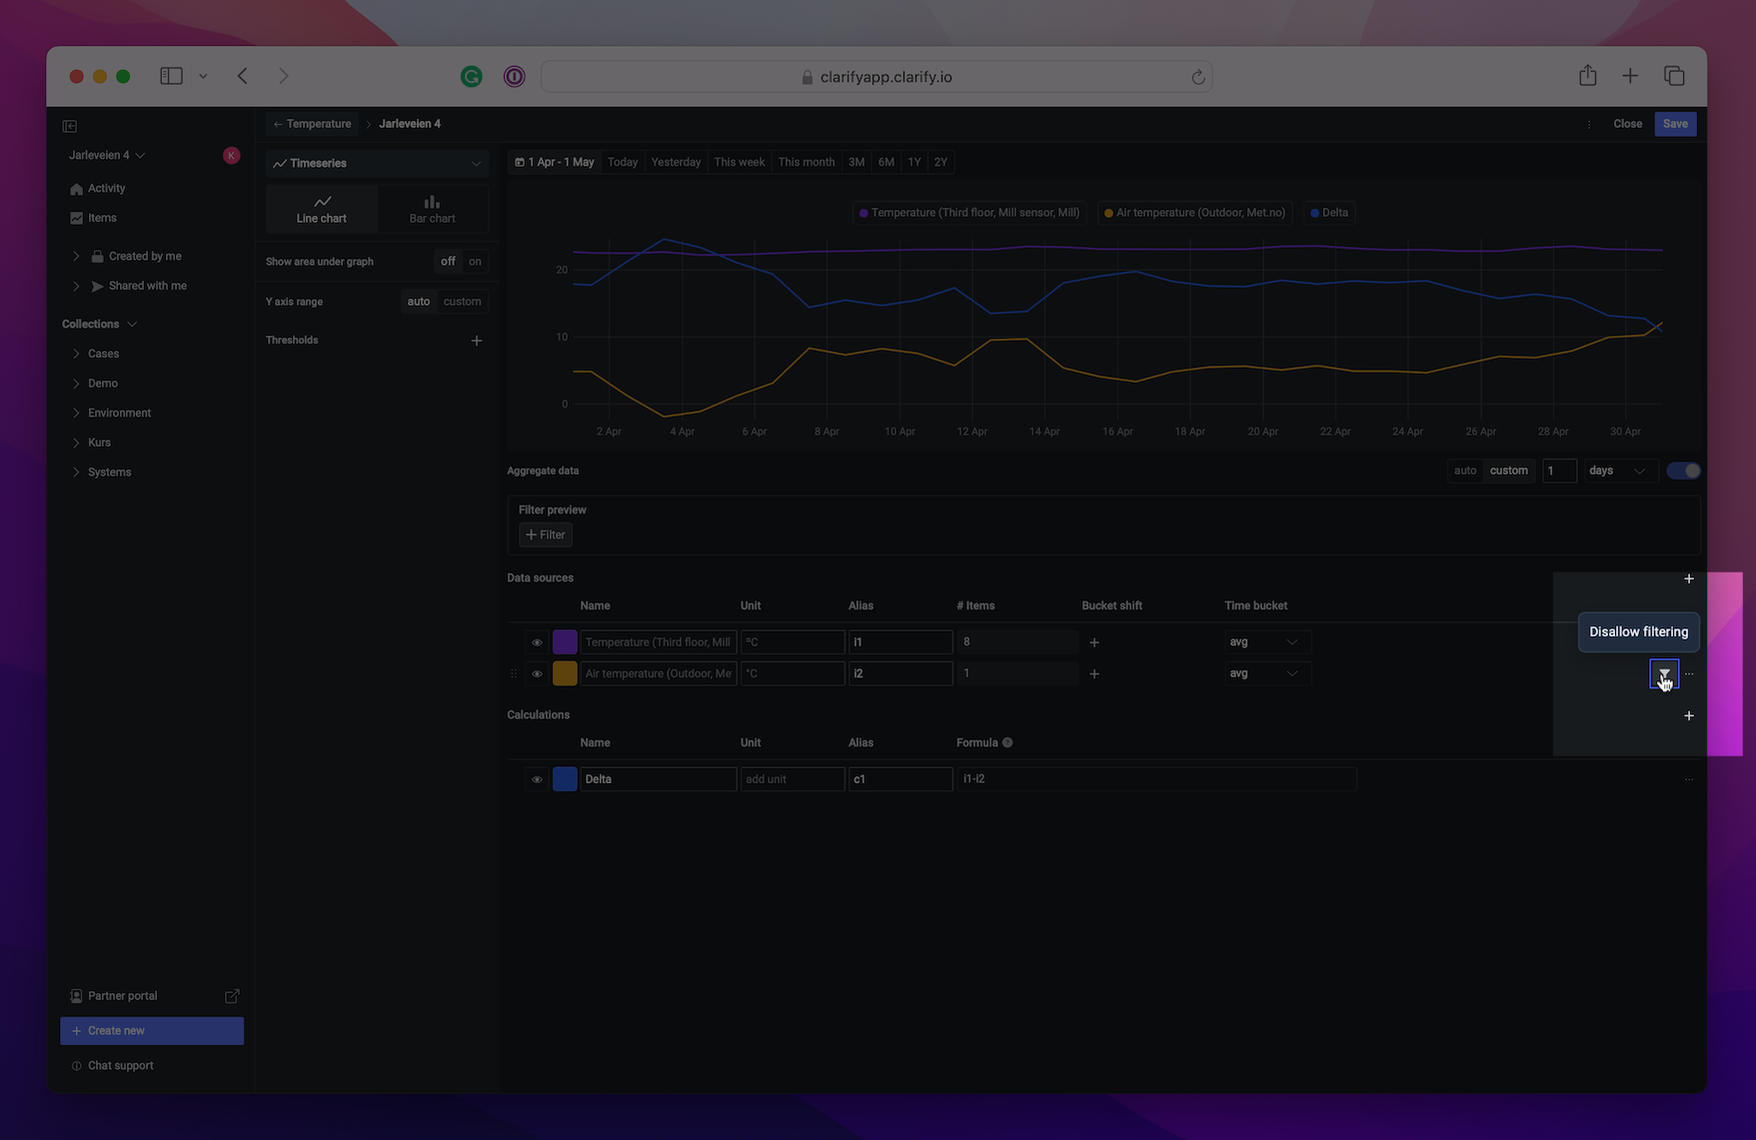The image size is (1756, 1140).
Task: Click the Close button
Action: point(1627,124)
